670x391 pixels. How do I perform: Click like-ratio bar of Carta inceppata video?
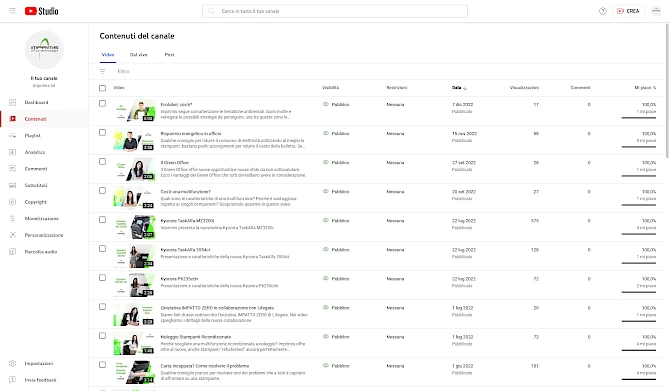pyautogui.click(x=638, y=379)
